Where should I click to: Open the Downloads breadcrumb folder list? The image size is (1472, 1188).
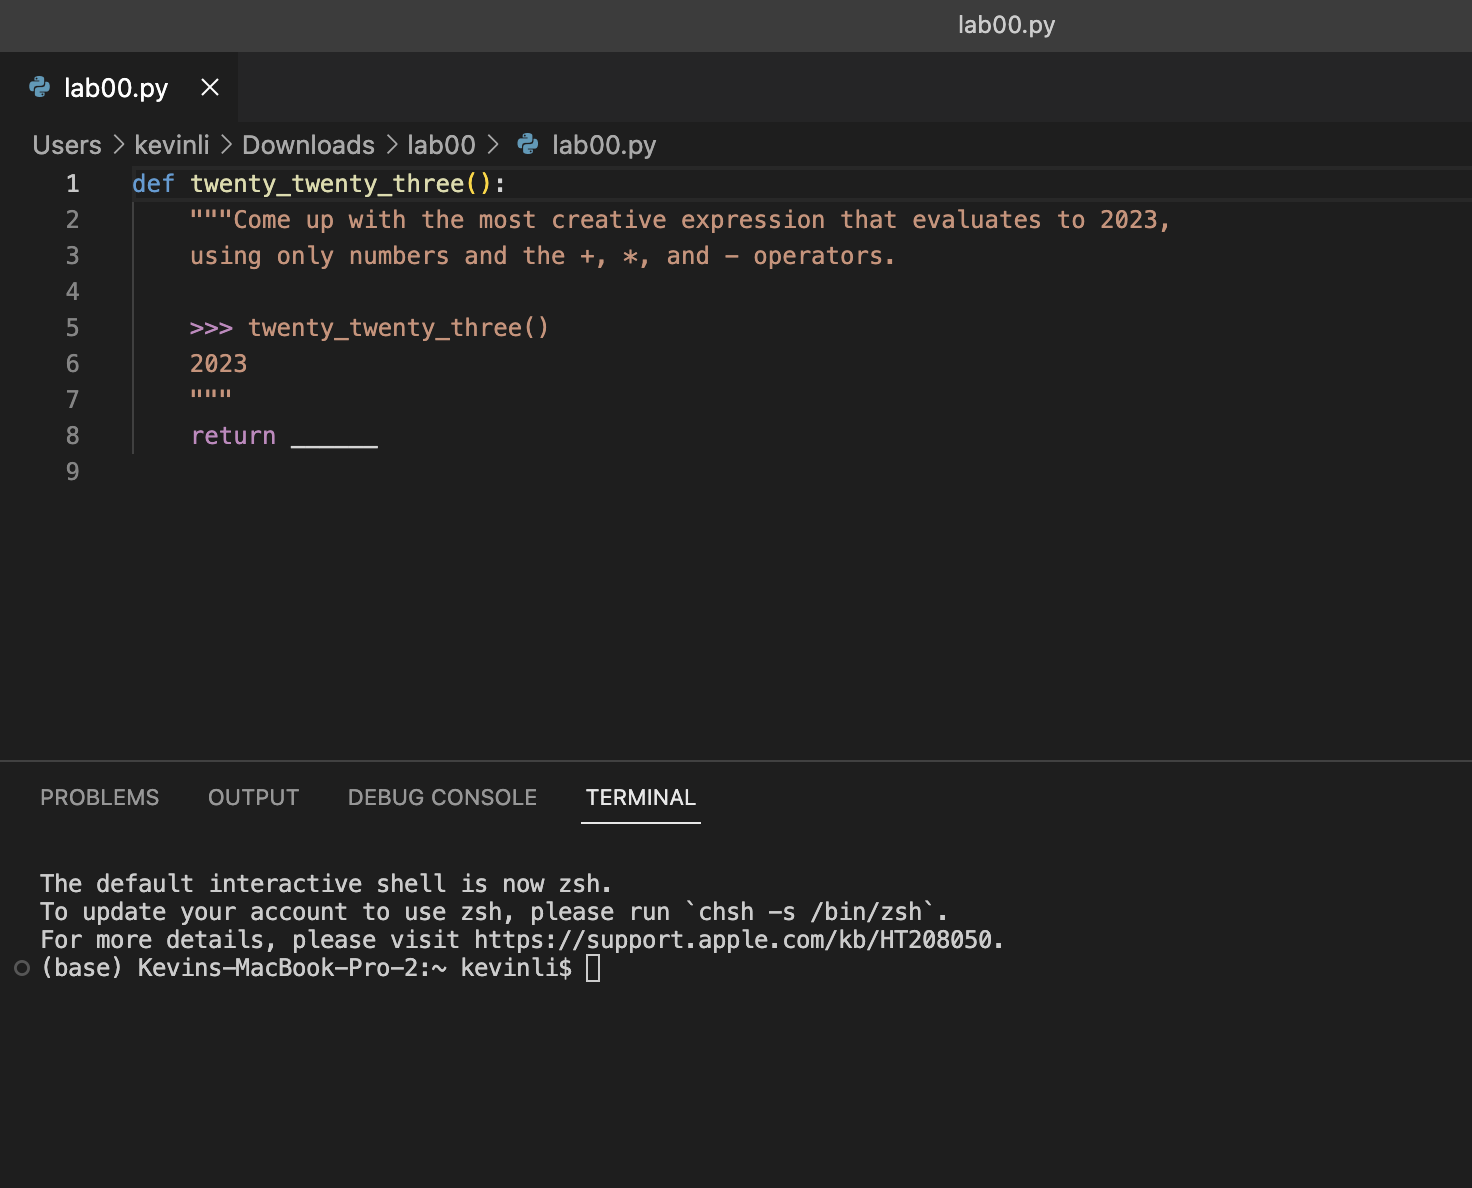[308, 145]
